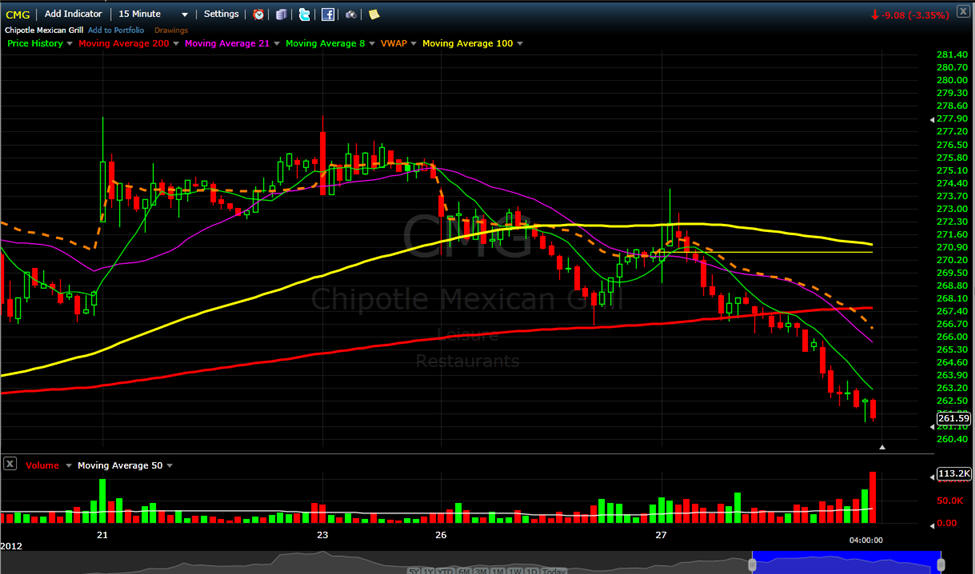
Task: Expand the Moving Average 100 dropdown arrow
Action: pos(520,44)
